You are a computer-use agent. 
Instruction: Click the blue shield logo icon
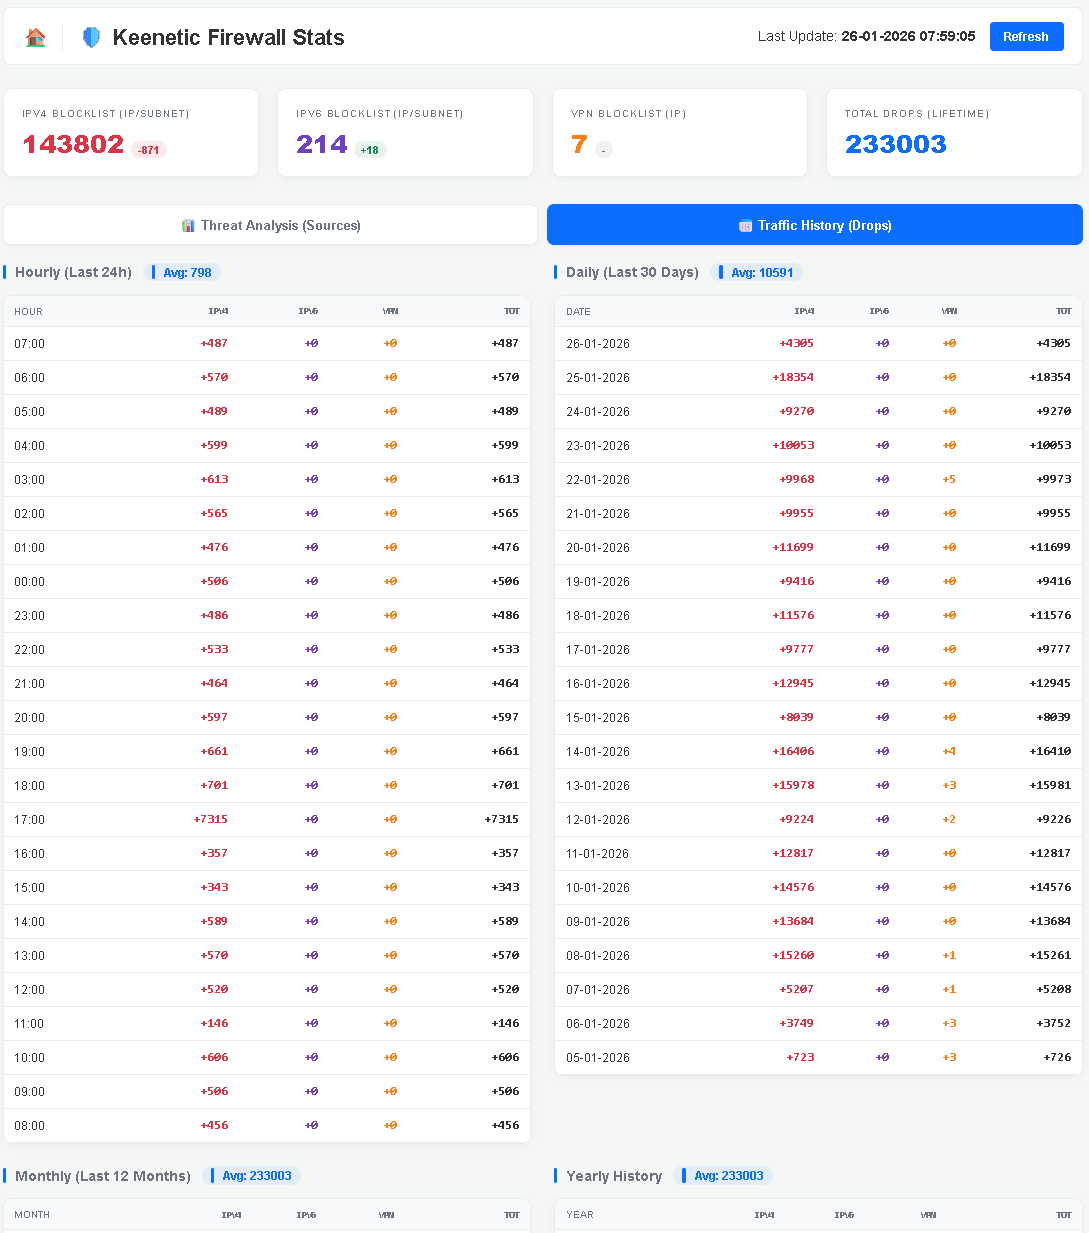coord(91,38)
